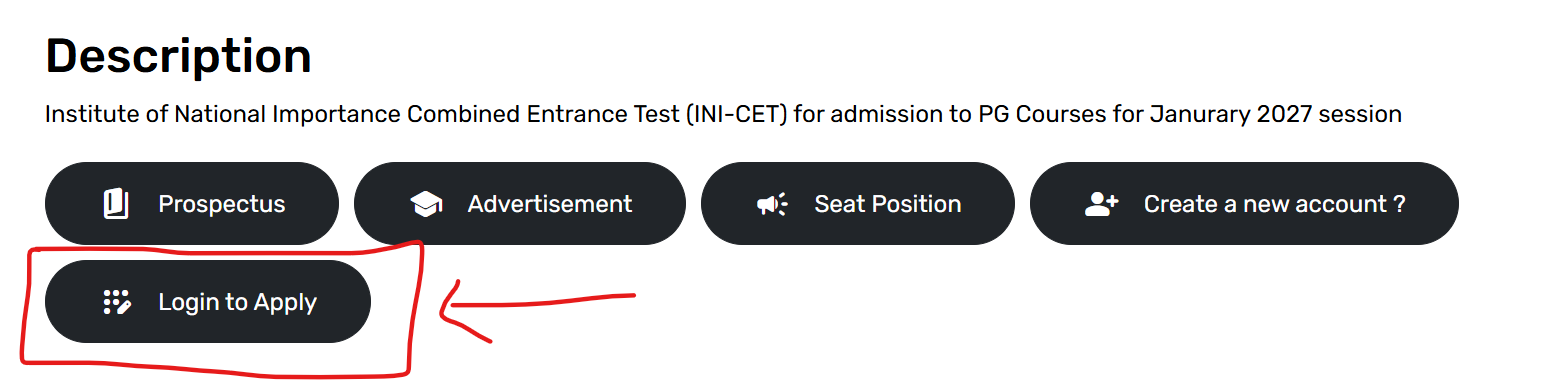Click the word 'Apply' on the login button
This screenshot has width=1555, height=381.
(x=285, y=303)
